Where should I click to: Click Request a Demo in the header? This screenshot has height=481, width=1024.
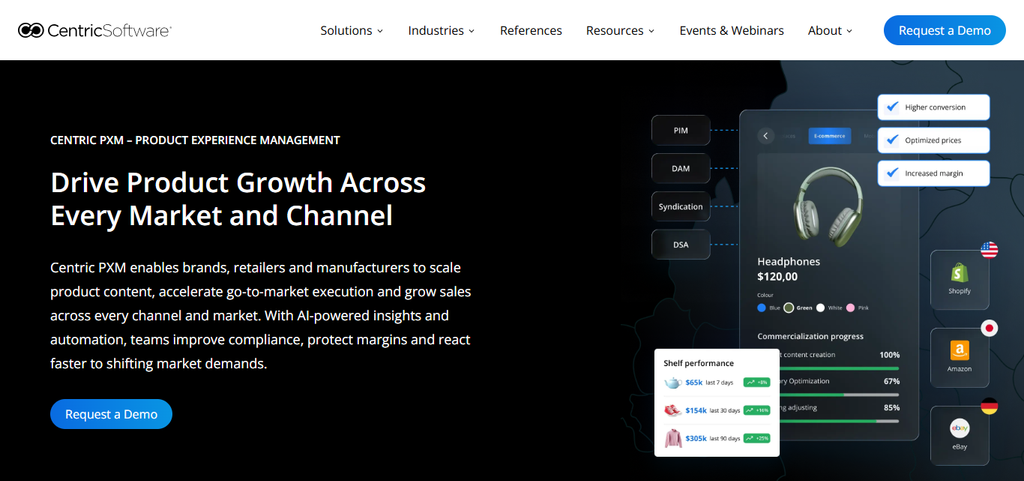944,30
